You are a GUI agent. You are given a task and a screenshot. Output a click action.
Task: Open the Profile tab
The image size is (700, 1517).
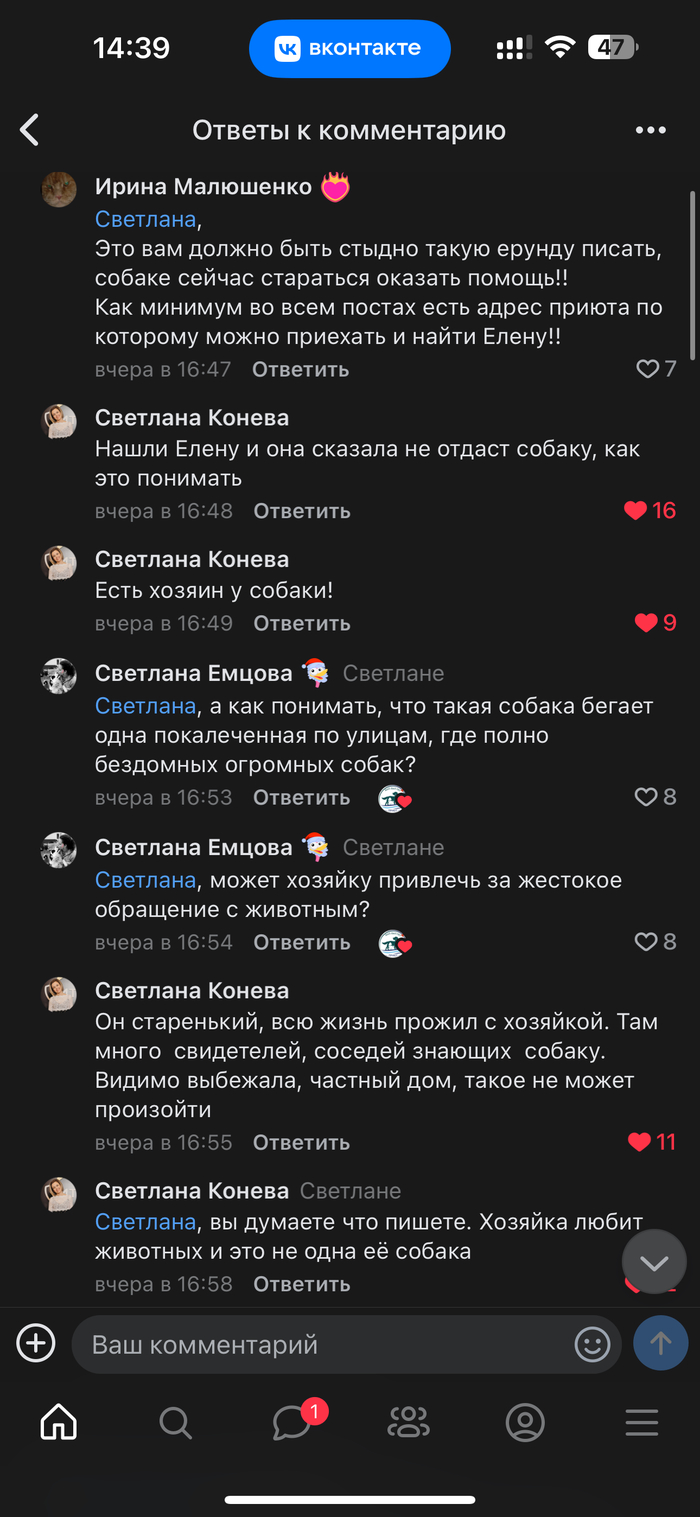click(x=525, y=1422)
